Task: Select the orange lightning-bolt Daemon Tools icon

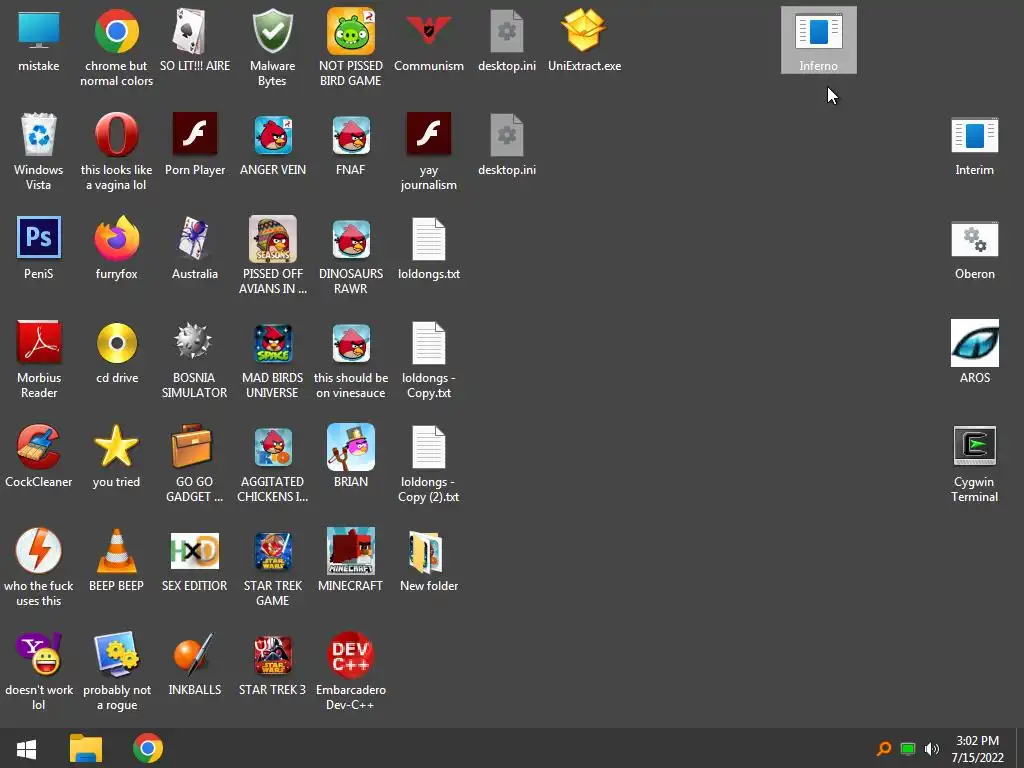Action: [39, 551]
